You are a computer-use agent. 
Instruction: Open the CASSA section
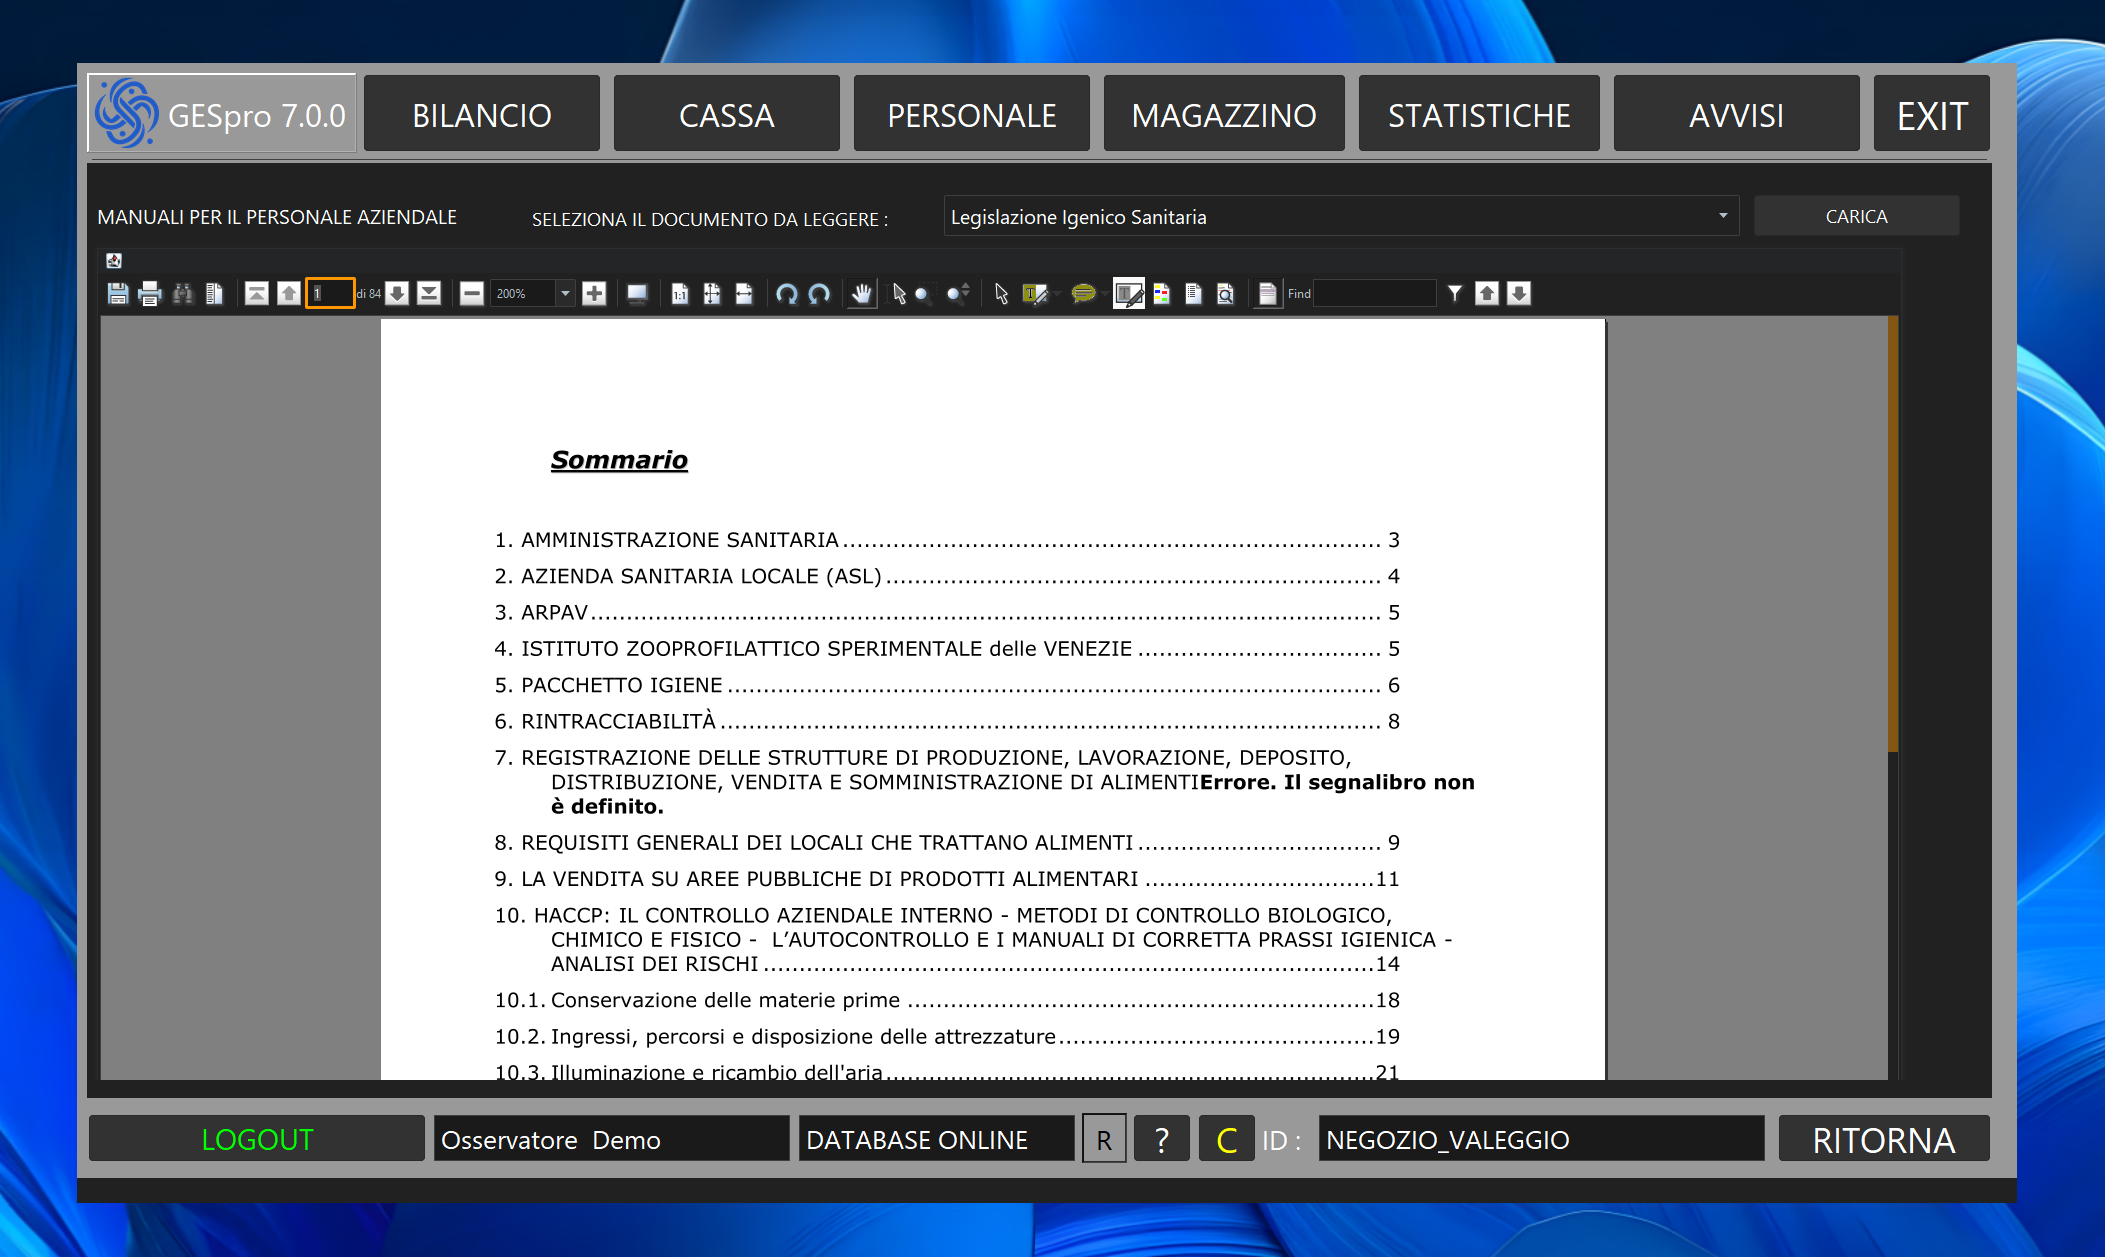point(727,115)
